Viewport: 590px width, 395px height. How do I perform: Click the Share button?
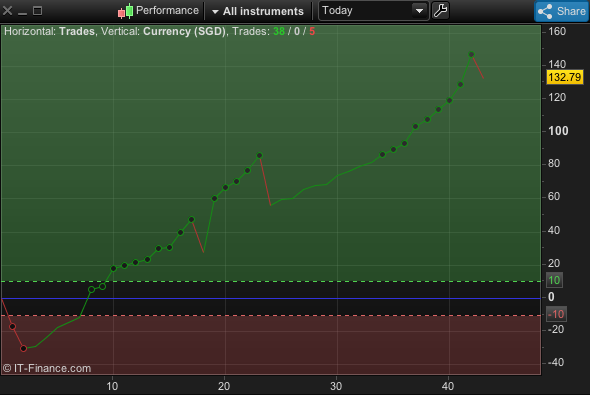(561, 11)
